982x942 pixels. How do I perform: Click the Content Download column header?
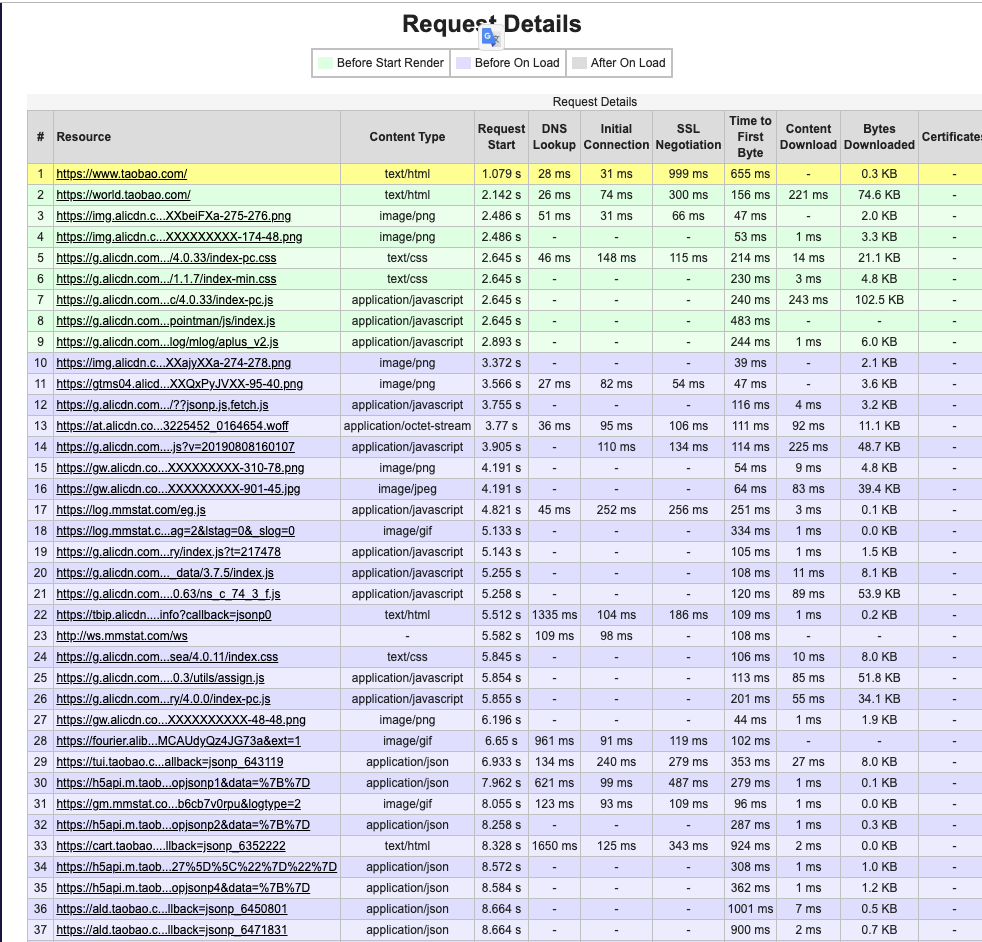[x=808, y=137]
